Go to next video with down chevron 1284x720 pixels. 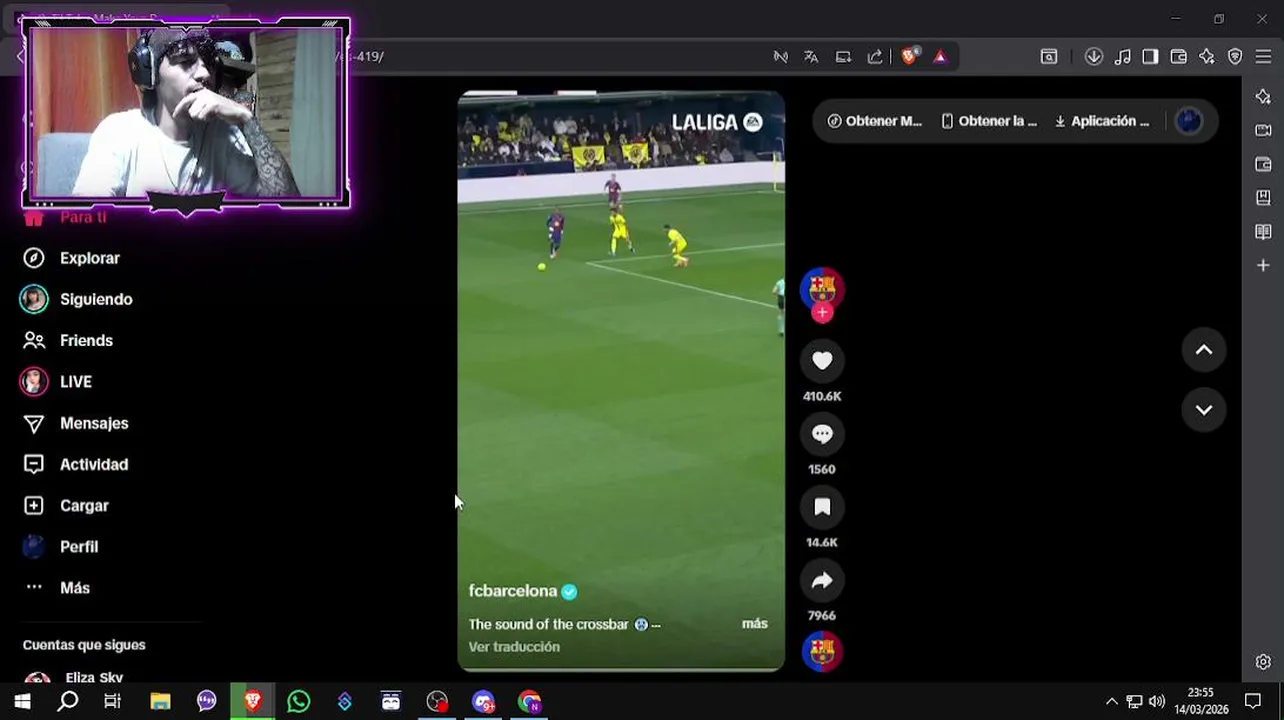pyautogui.click(x=1204, y=410)
